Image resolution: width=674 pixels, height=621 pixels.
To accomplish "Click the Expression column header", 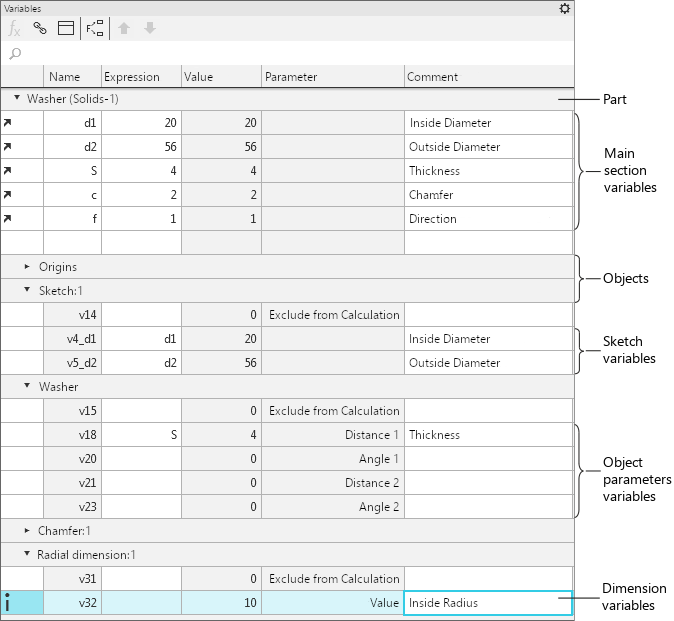I will [132, 77].
